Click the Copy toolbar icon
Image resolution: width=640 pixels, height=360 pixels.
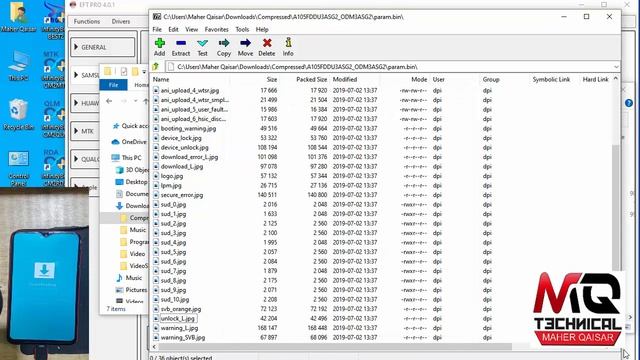(x=224, y=47)
